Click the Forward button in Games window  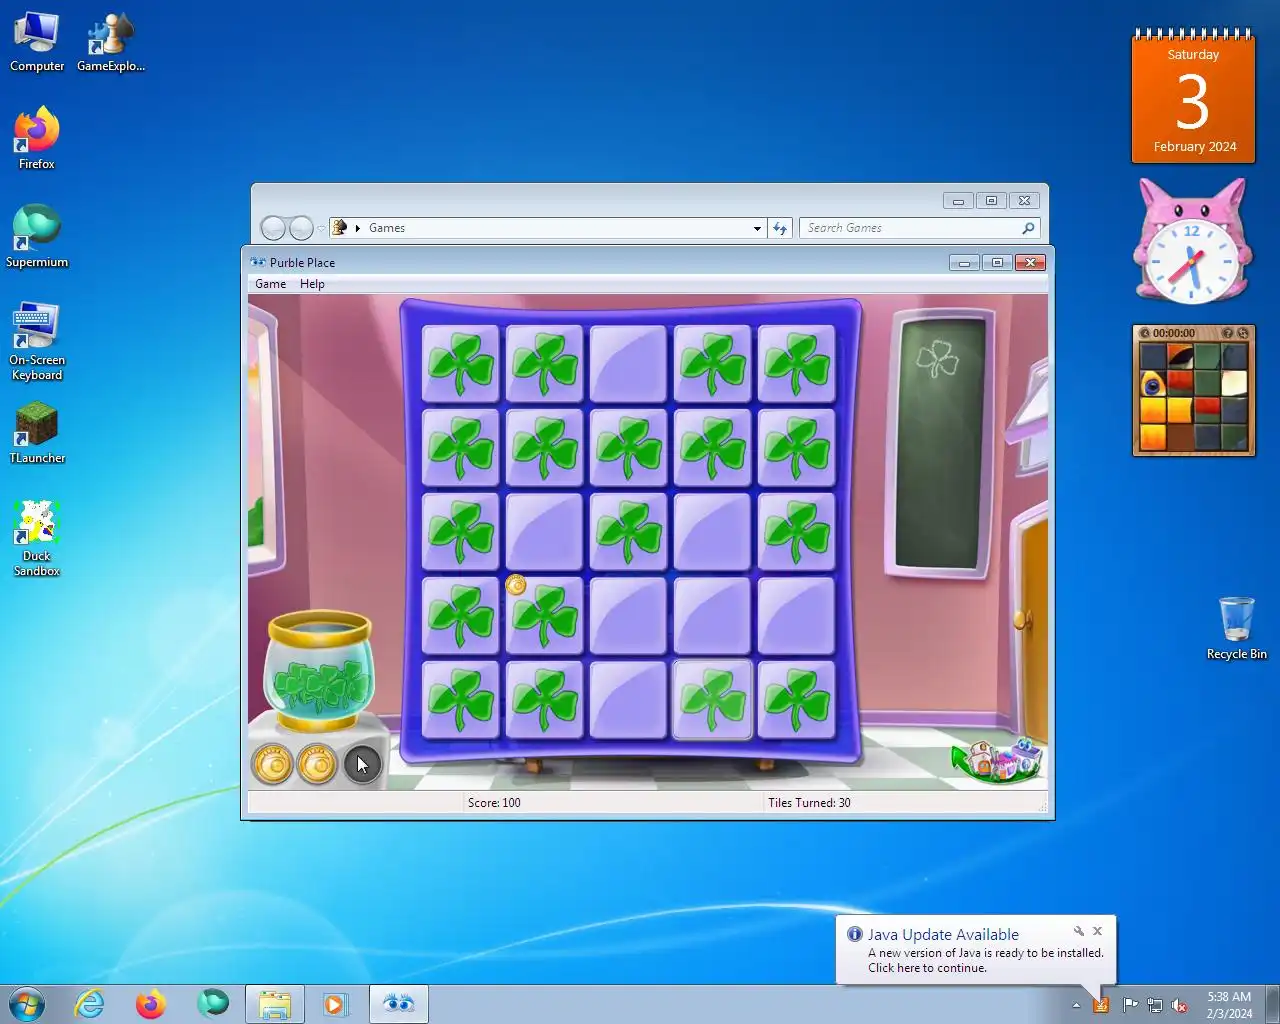[x=301, y=228]
